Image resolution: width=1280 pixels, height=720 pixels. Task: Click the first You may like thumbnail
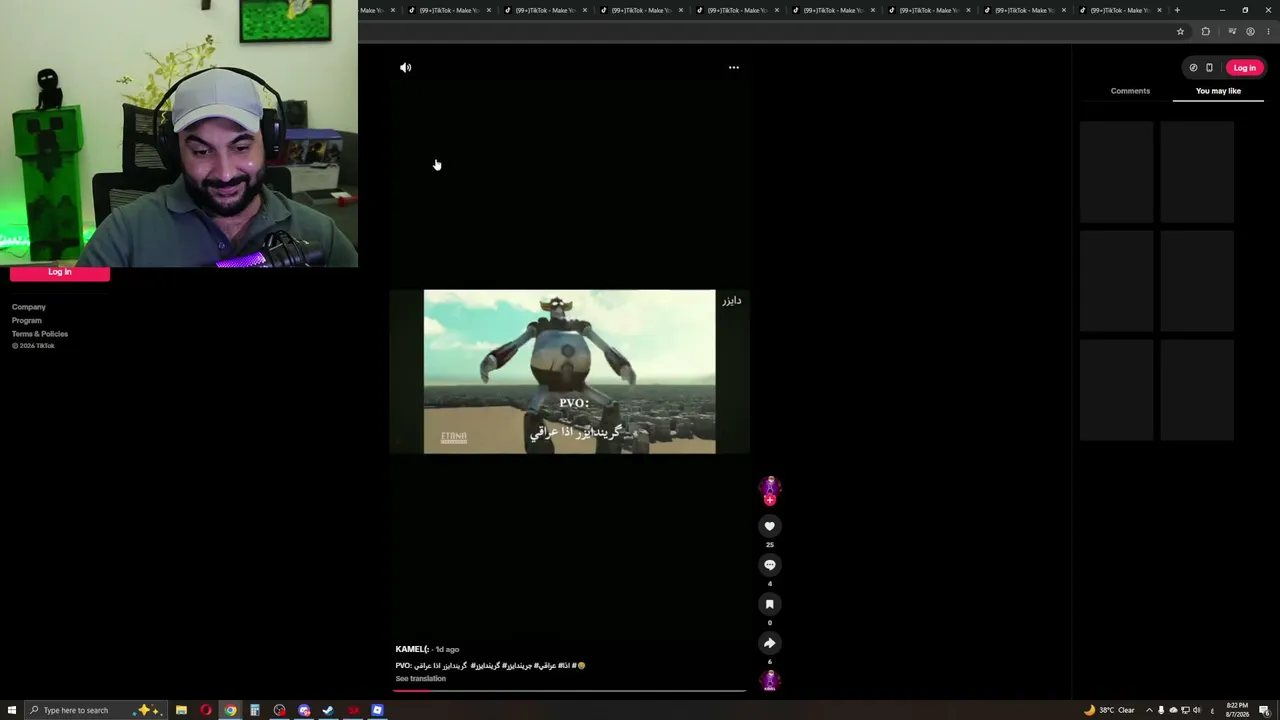coord(1116,172)
